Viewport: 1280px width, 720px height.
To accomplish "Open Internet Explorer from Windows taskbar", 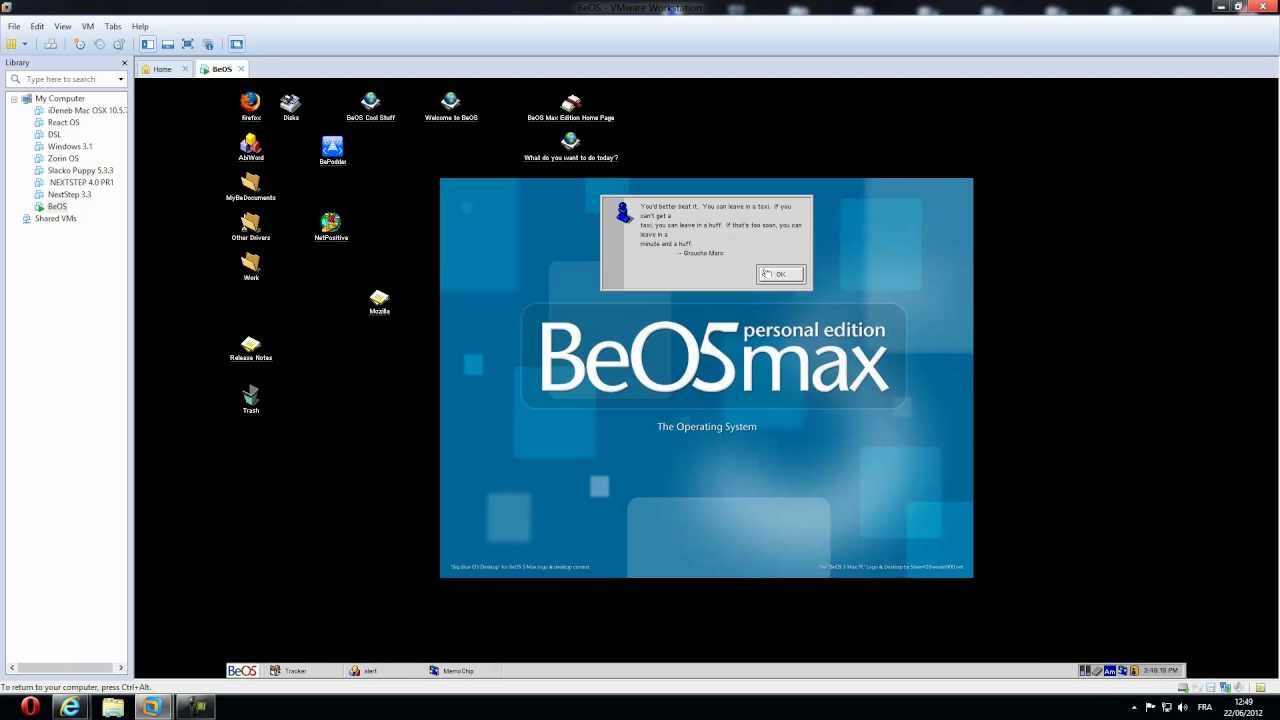I will click(x=70, y=707).
